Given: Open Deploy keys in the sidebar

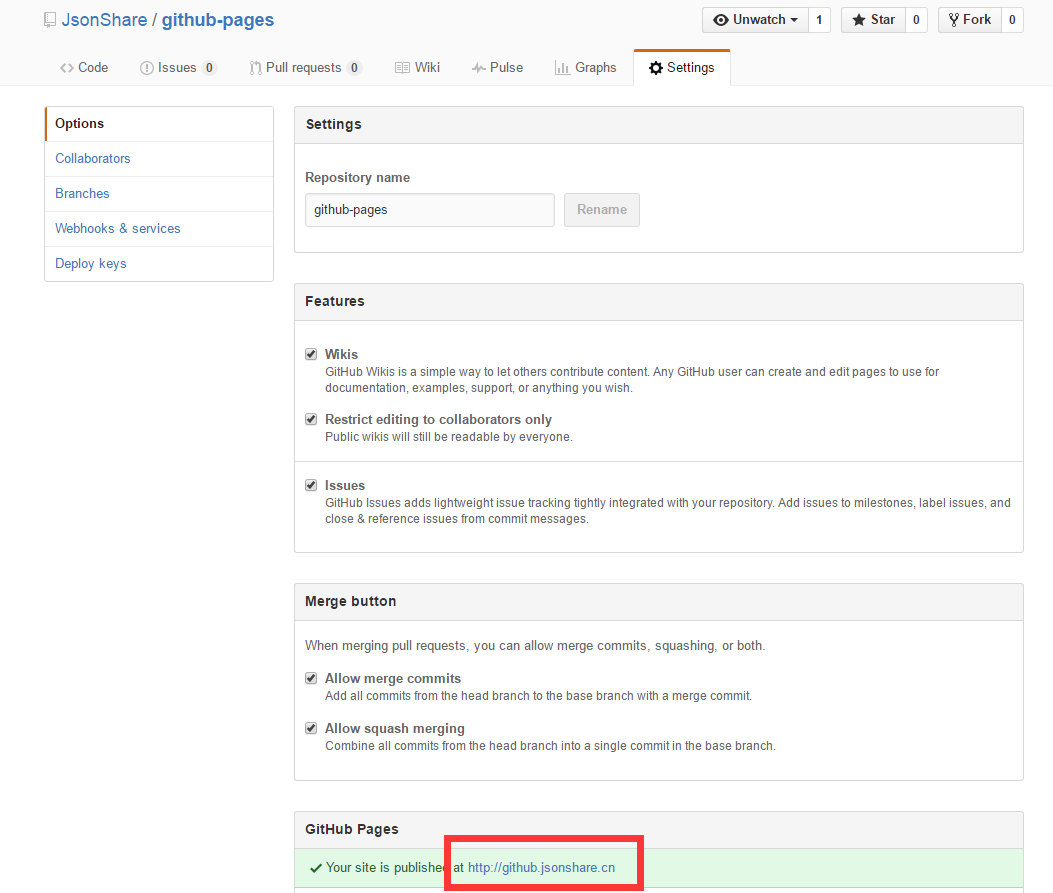Looking at the screenshot, I should click(x=159, y=263).
